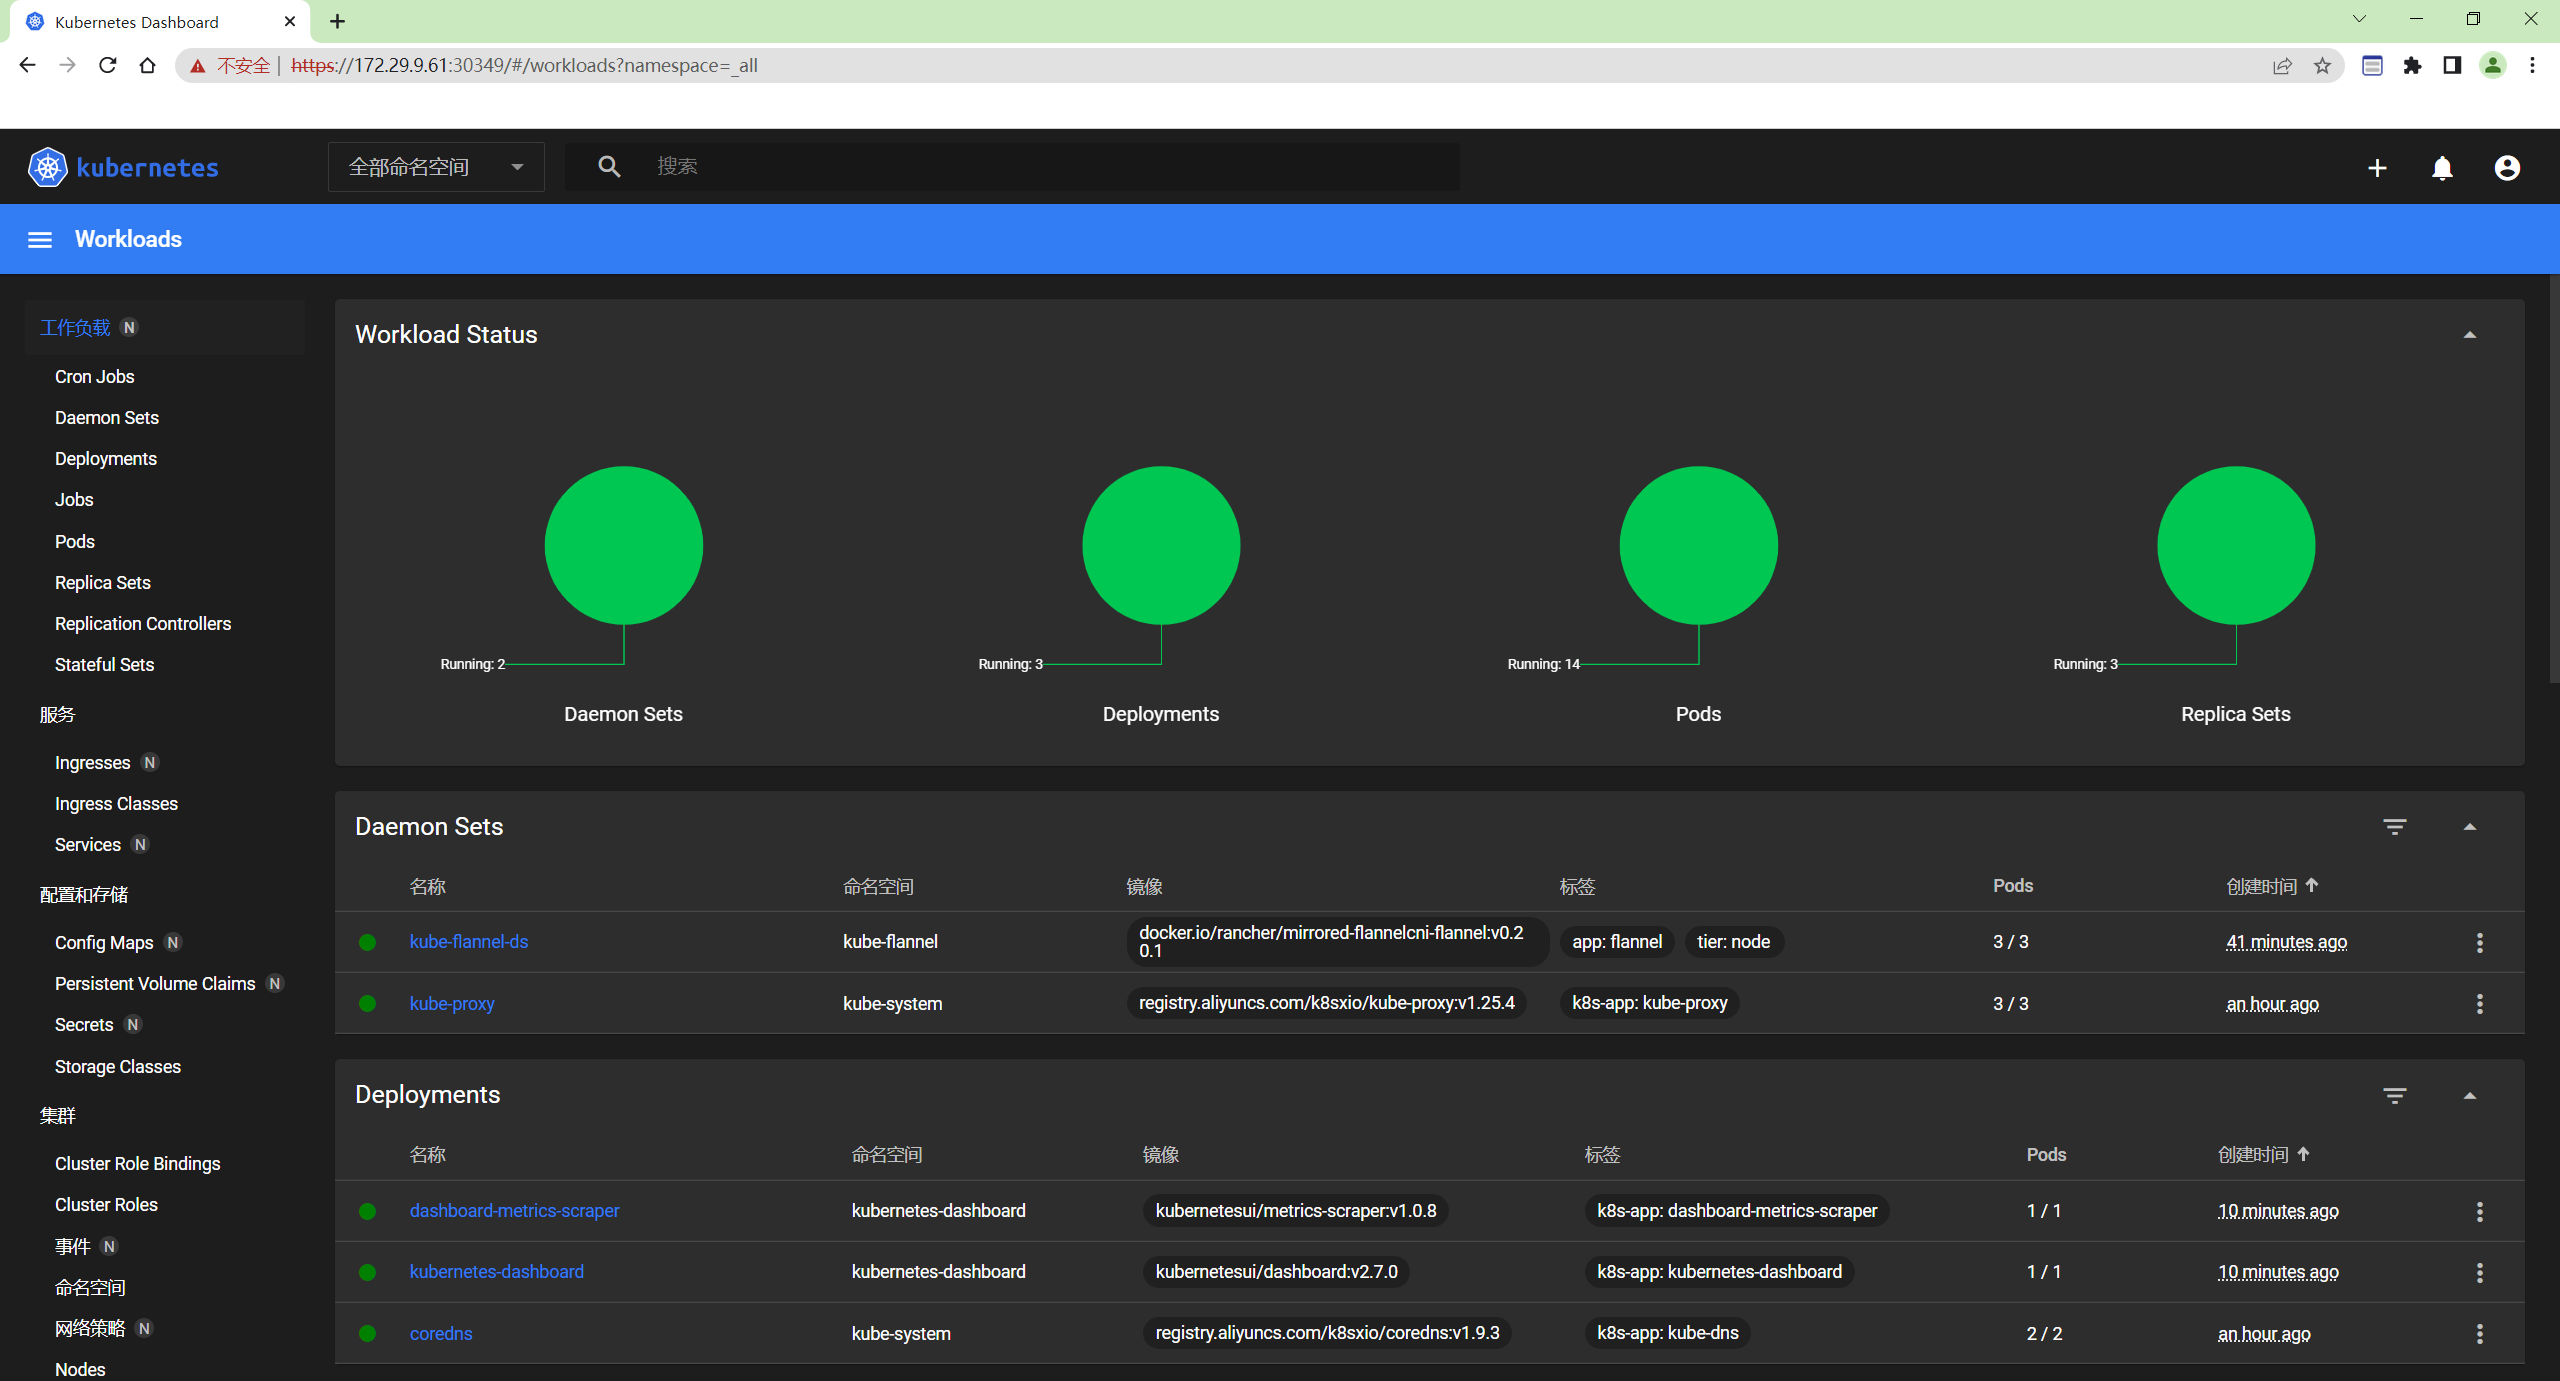Collapse the Daemon Sets card
The height and width of the screenshot is (1381, 2560).
click(x=2470, y=827)
